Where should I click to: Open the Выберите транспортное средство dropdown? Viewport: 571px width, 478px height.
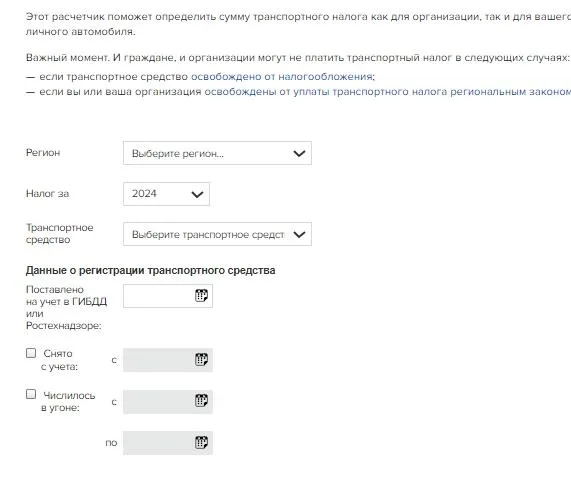(217, 234)
